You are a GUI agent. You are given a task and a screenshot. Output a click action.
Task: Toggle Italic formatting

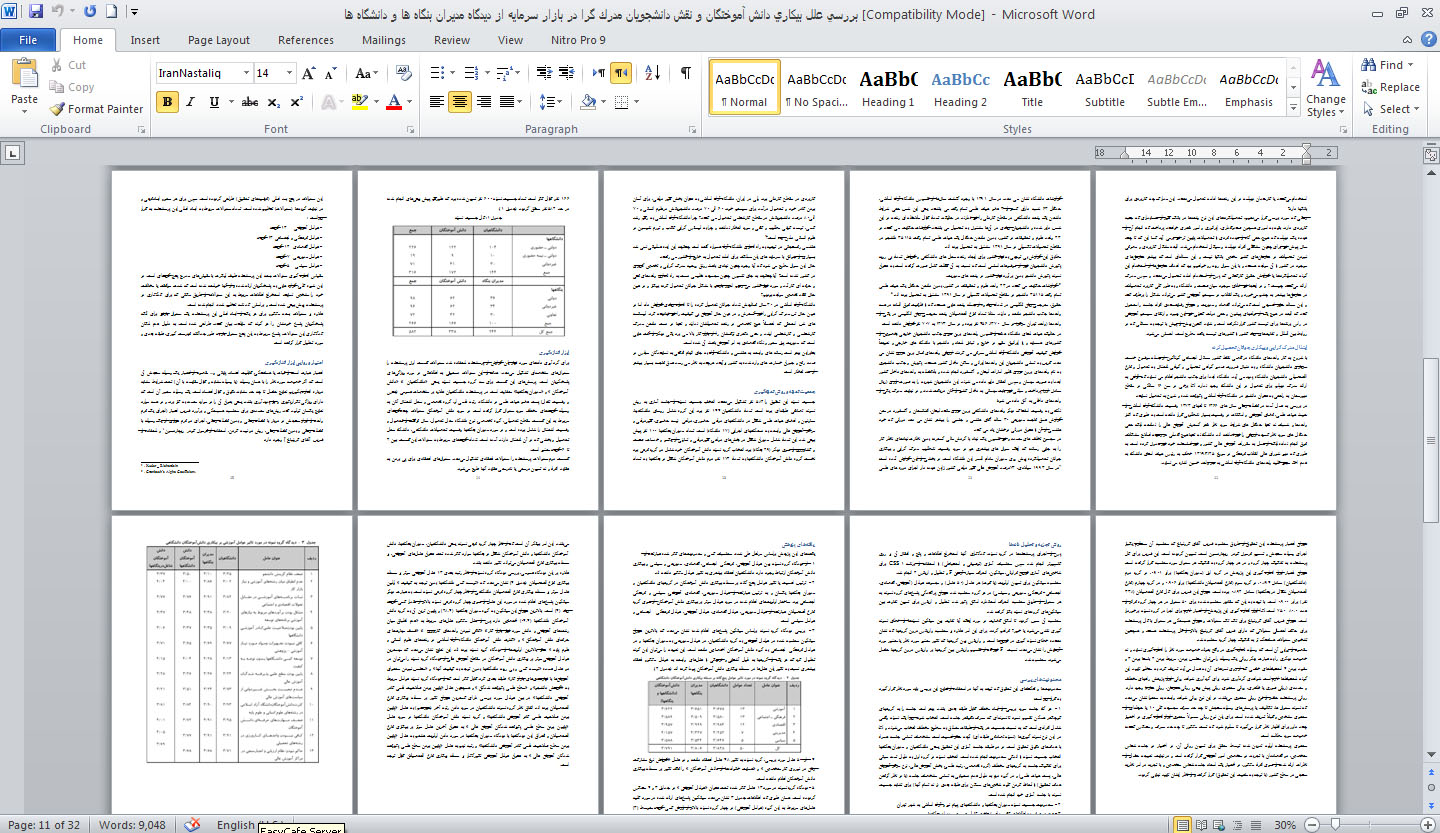(191, 102)
